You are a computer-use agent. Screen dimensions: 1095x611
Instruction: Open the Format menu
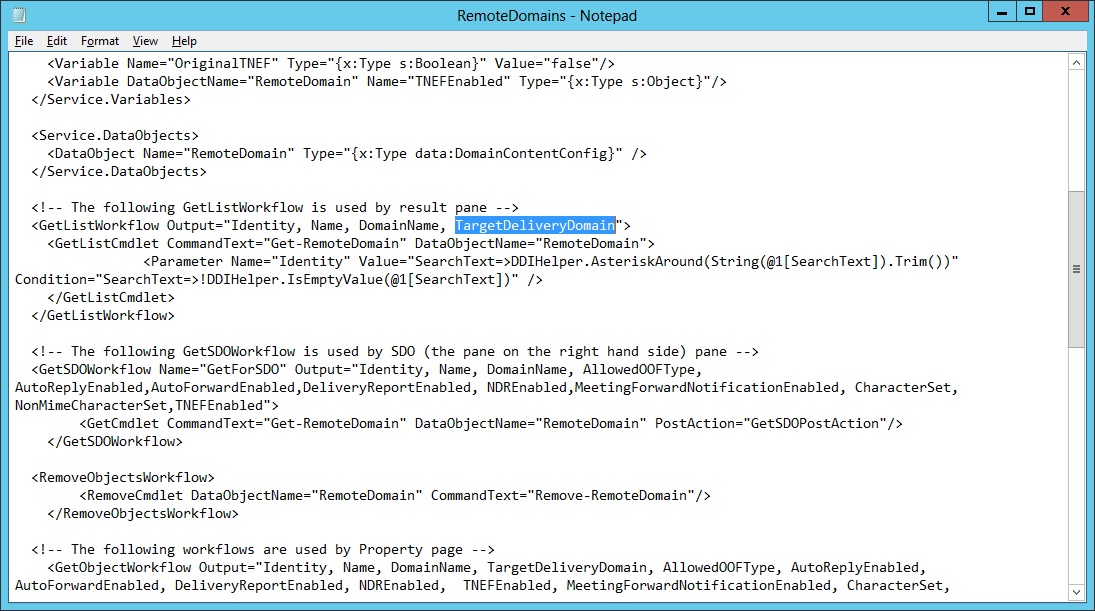[x=100, y=41]
